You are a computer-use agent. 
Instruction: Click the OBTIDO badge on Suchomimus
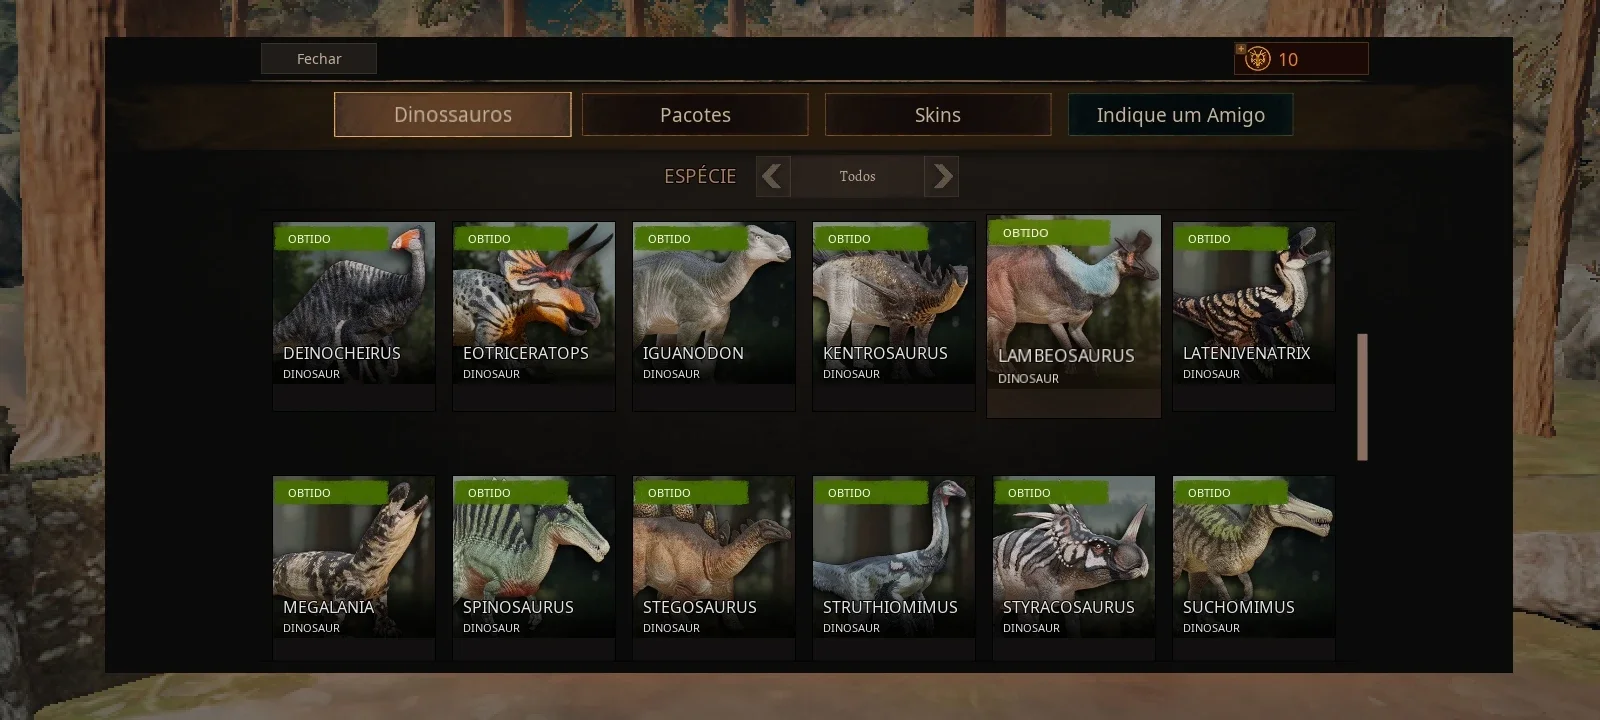[1230, 493]
